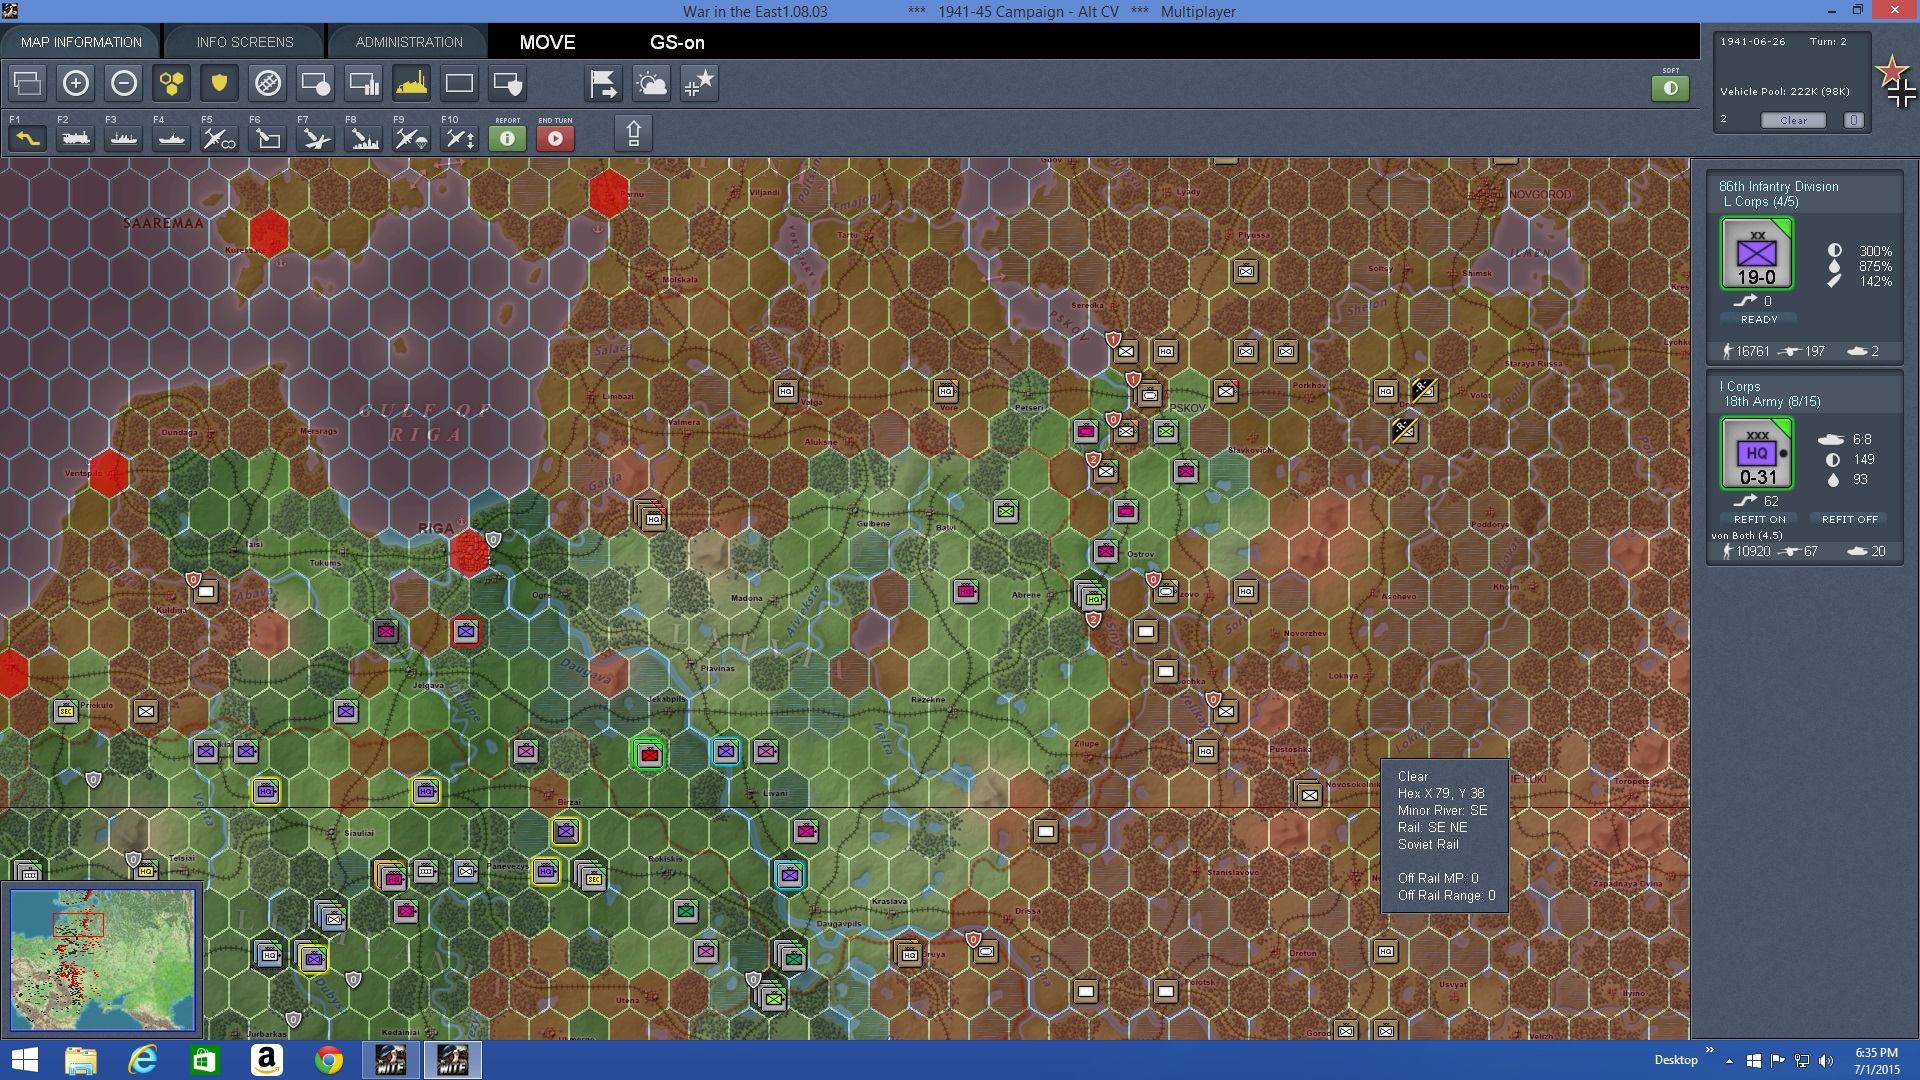Screen dimensions: 1920x1080
Task: Open the green REPORT info button
Action: point(508,138)
